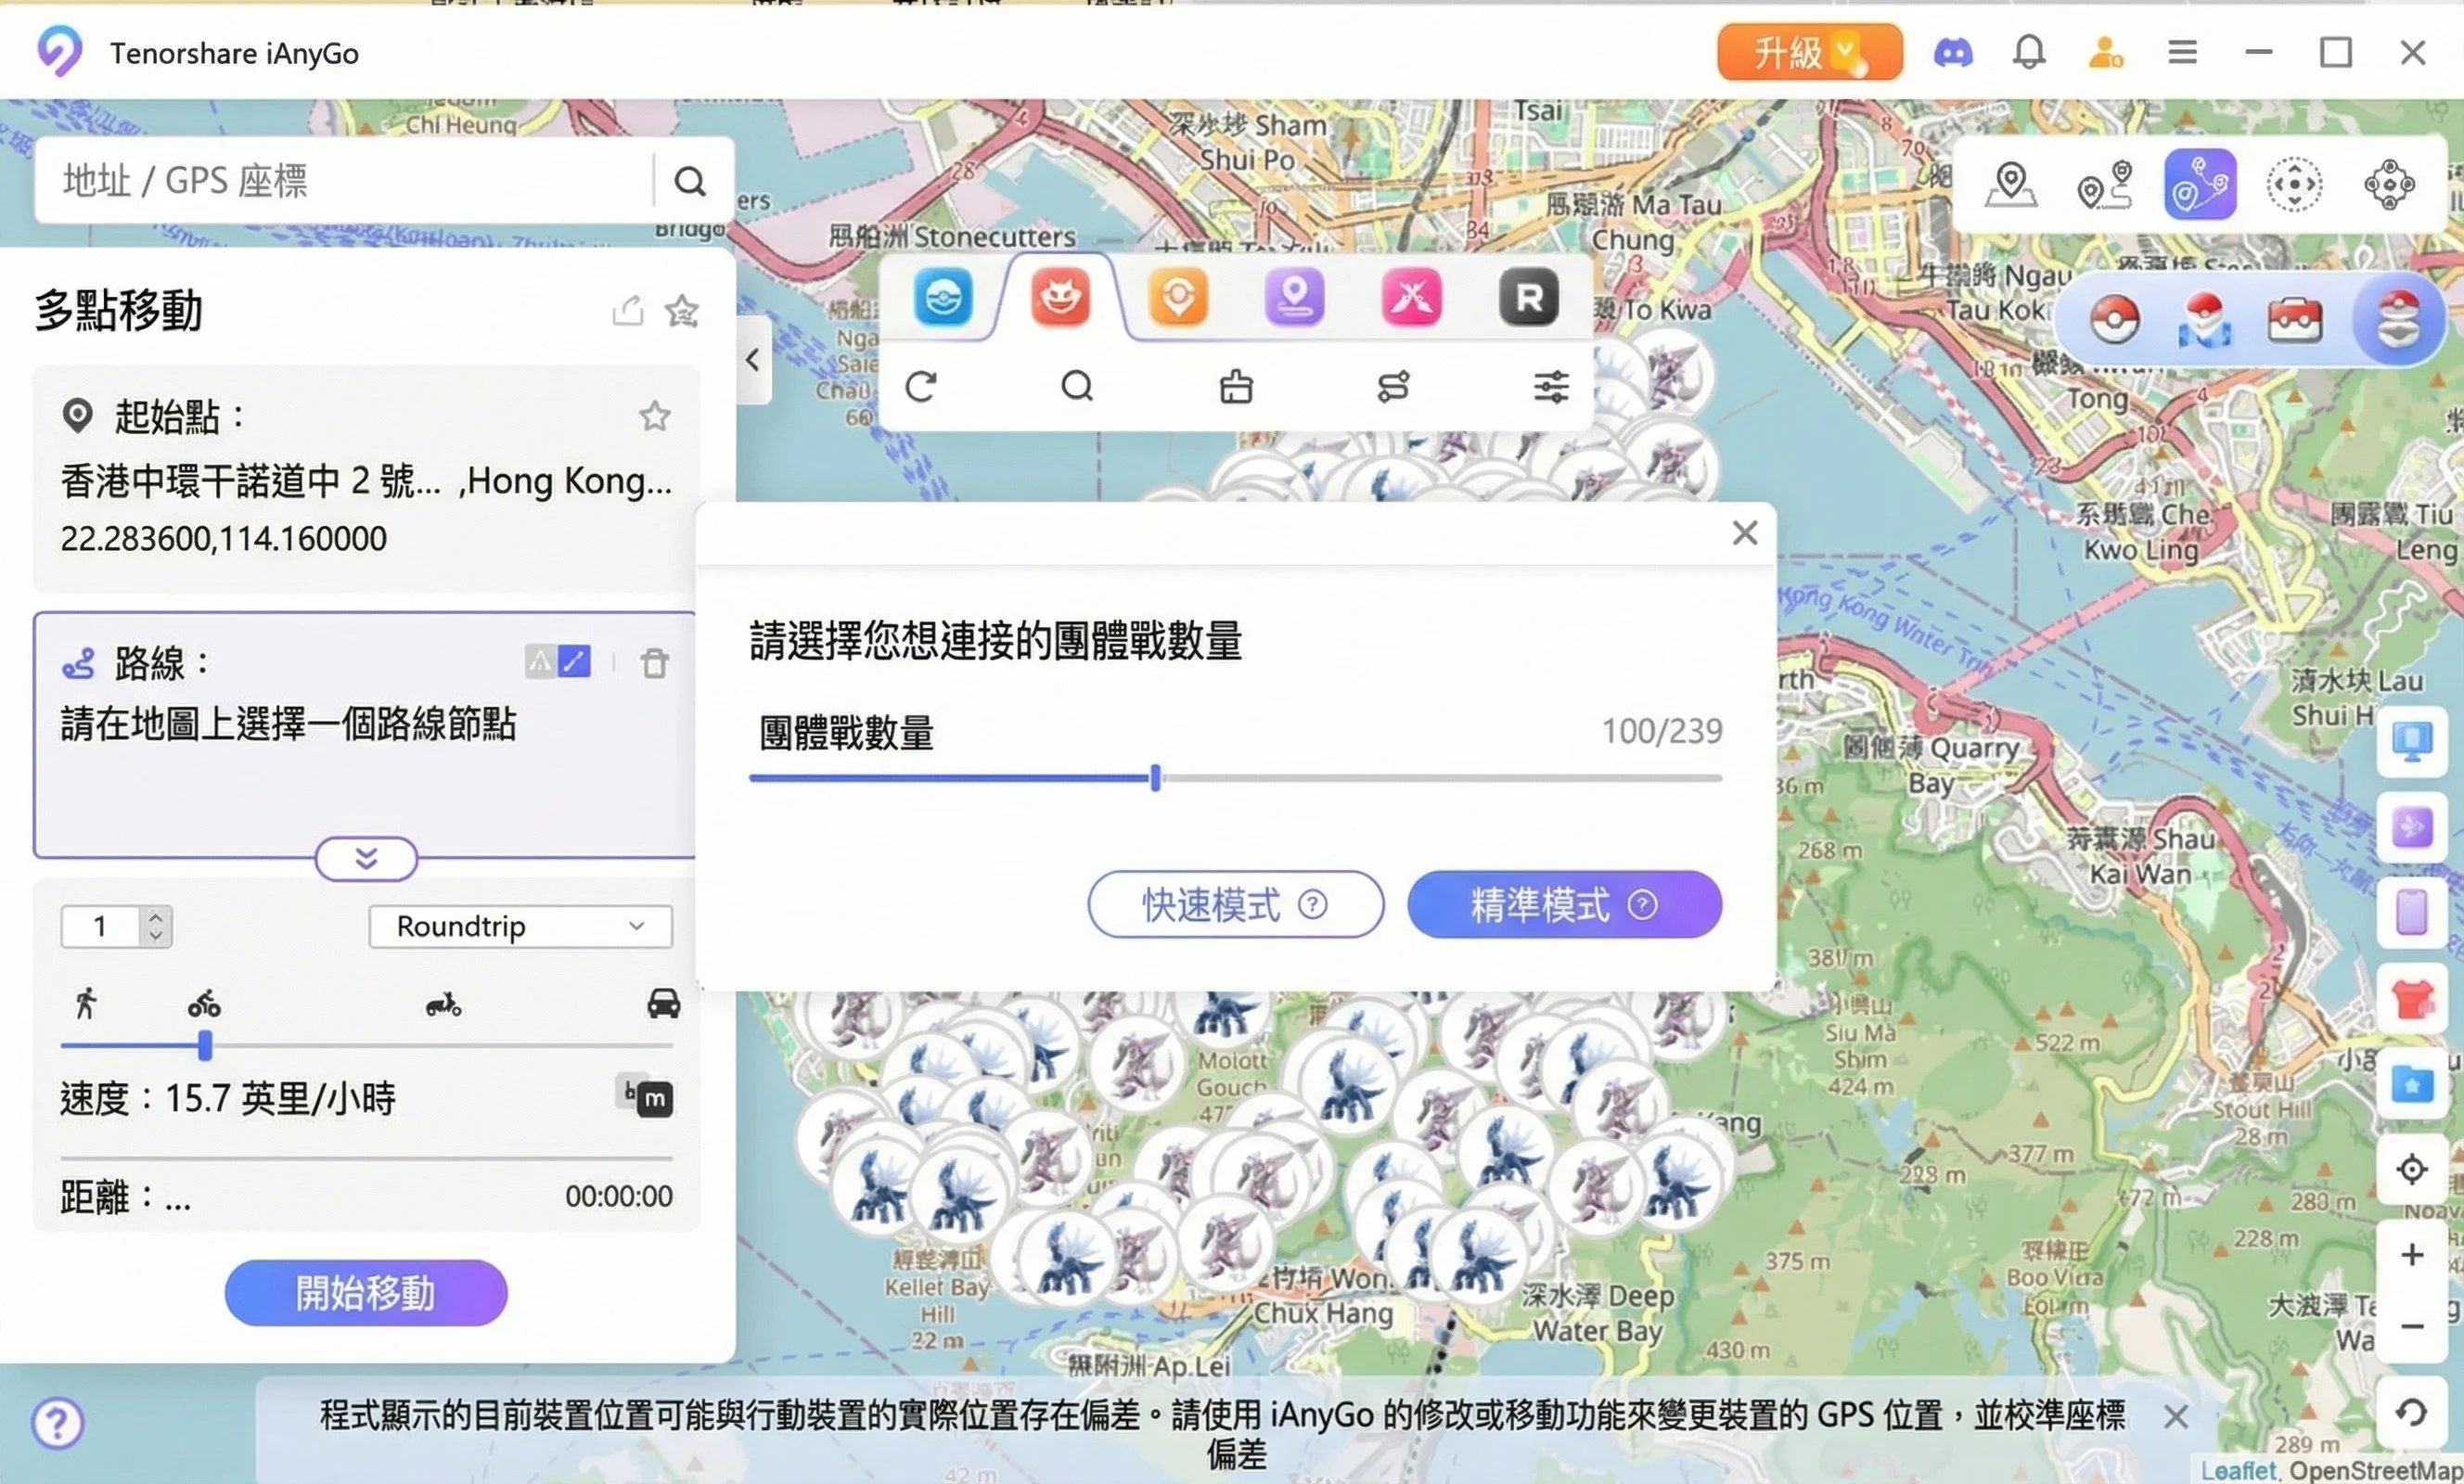The width and height of the screenshot is (2464, 1484).
Task: Collapse the left side panel arrow
Action: click(753, 360)
